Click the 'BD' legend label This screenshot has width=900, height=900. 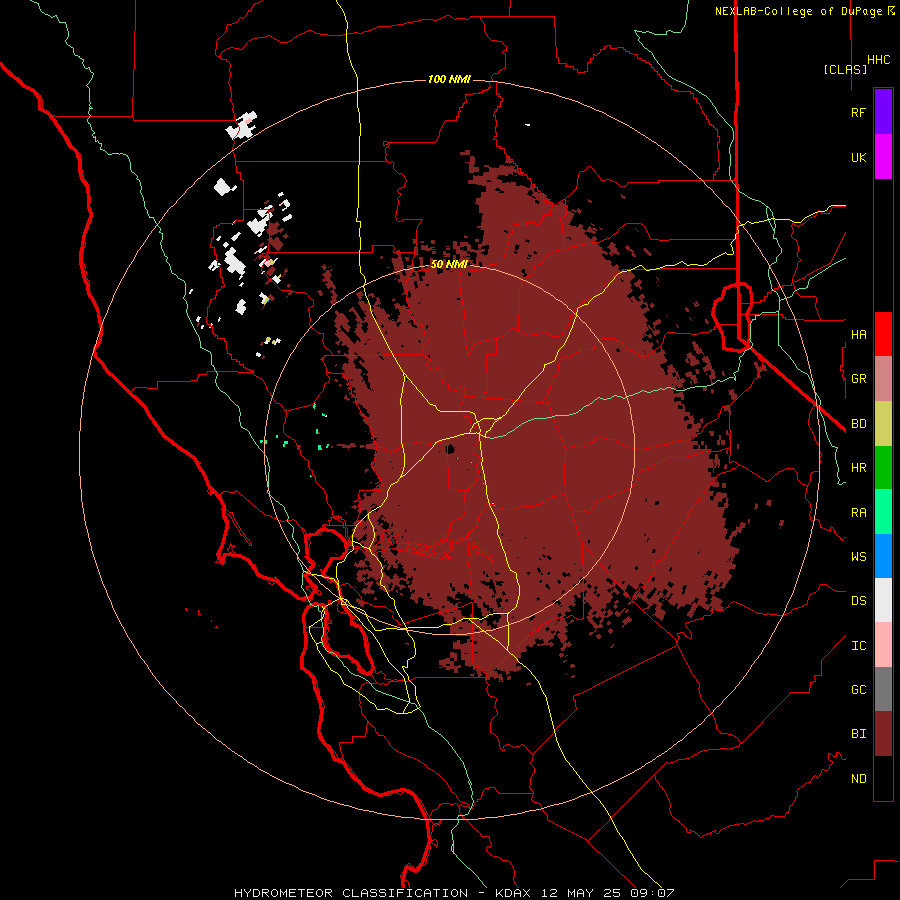pyautogui.click(x=858, y=424)
